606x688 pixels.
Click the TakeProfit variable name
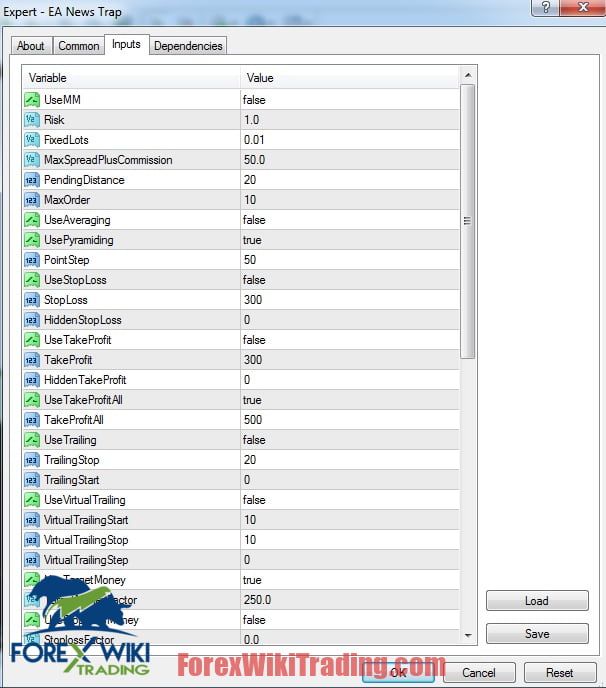coord(68,360)
